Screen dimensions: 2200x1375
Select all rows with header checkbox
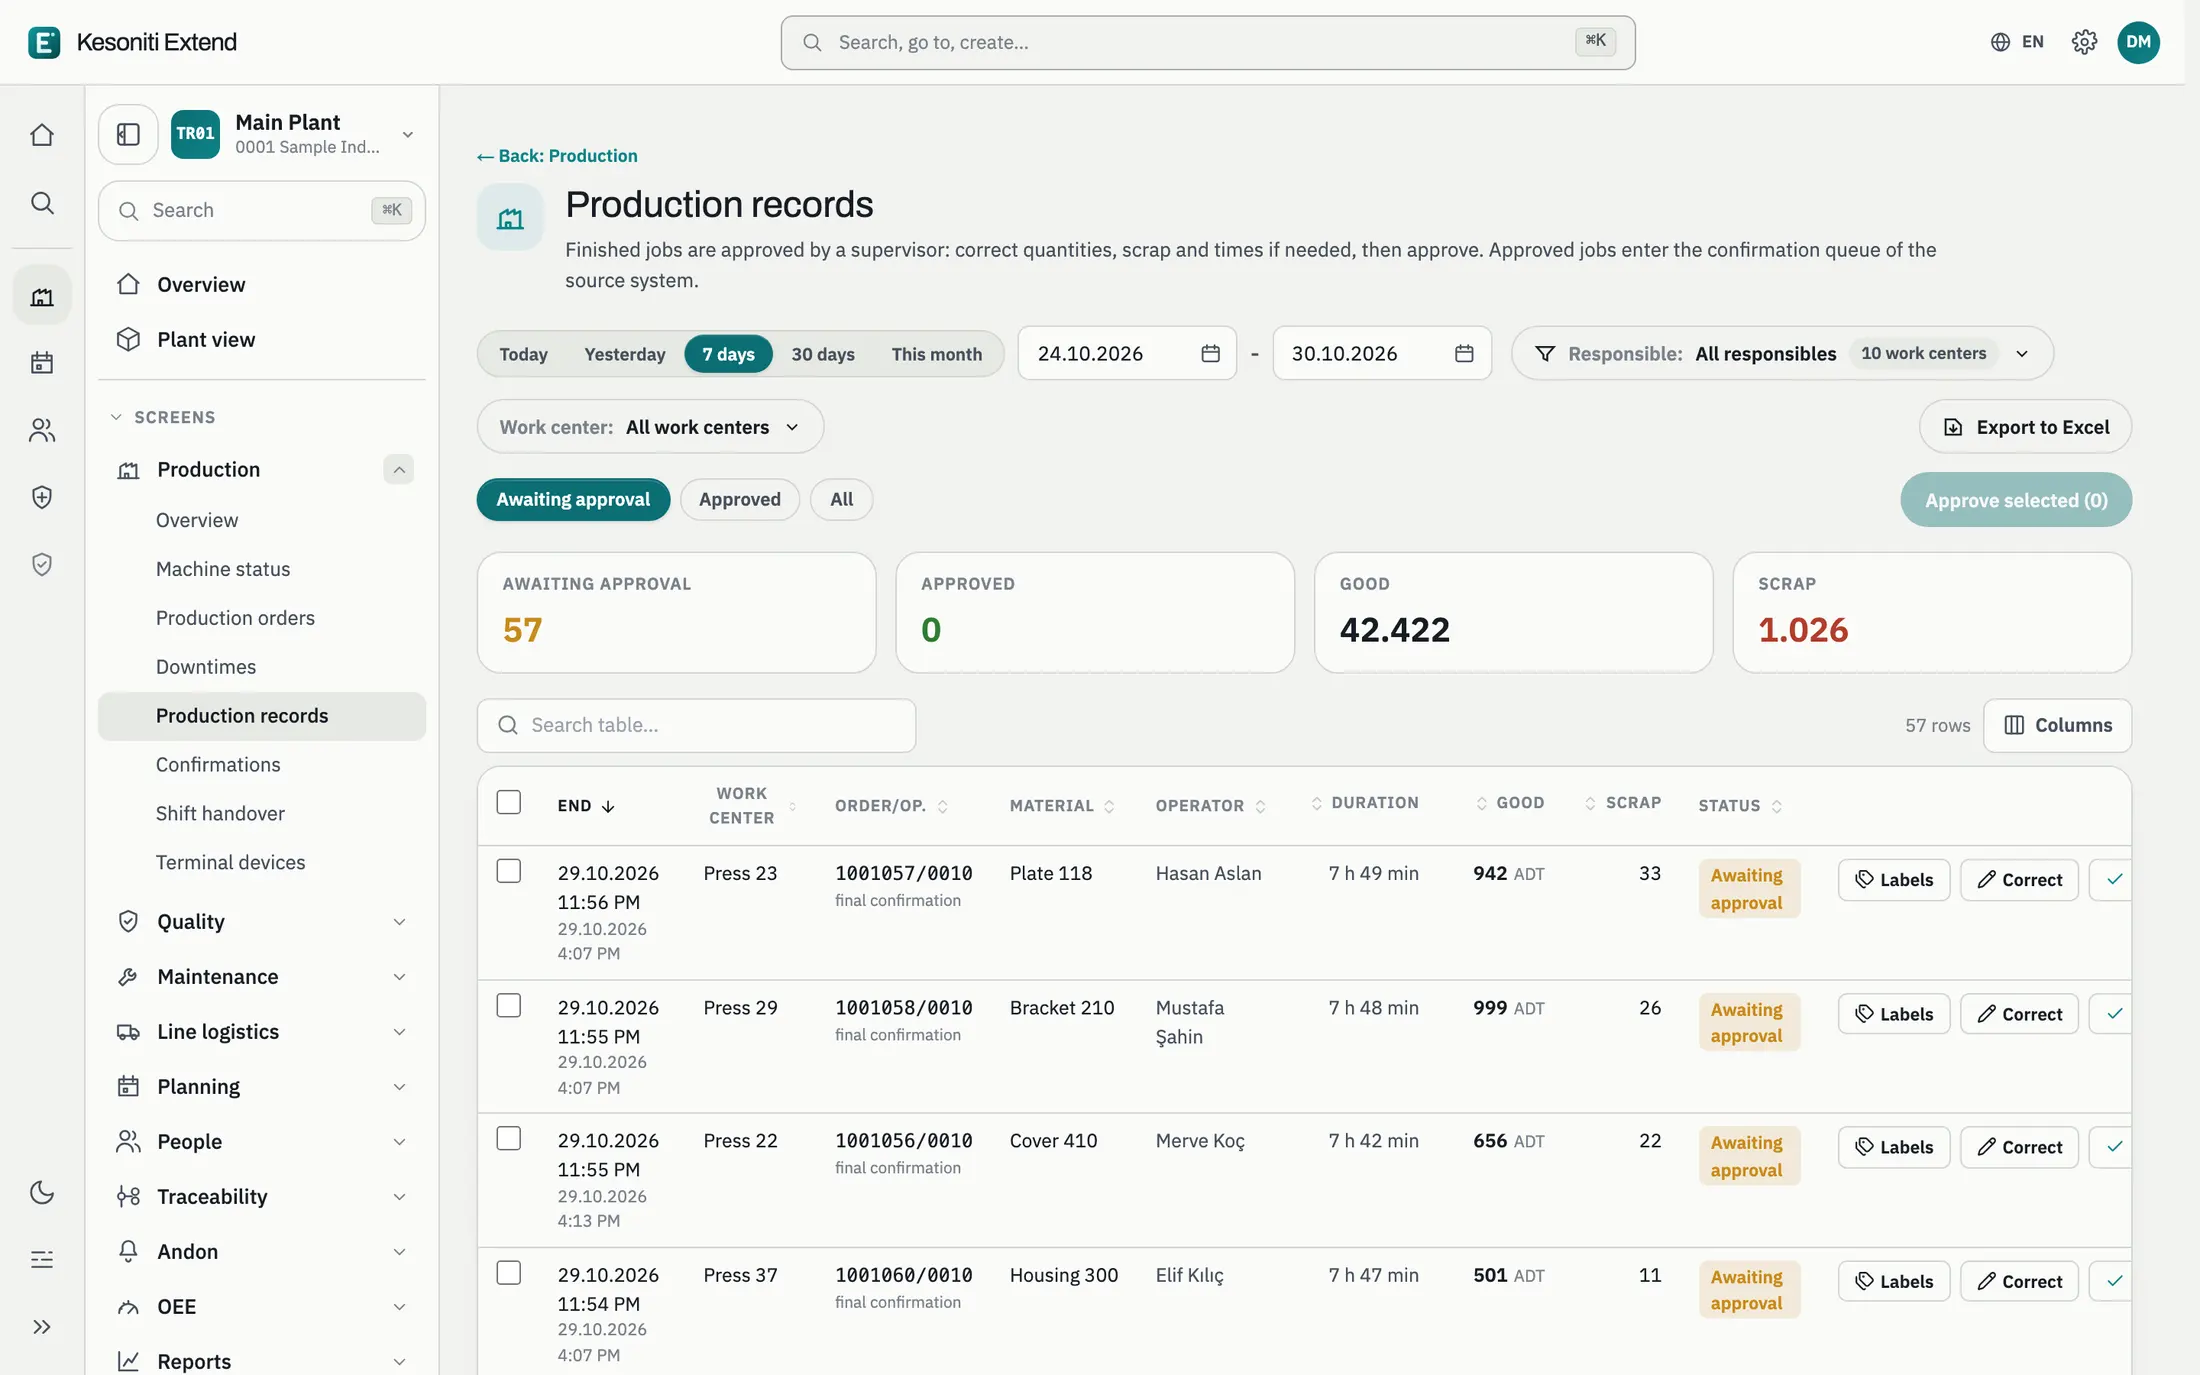[x=509, y=802]
